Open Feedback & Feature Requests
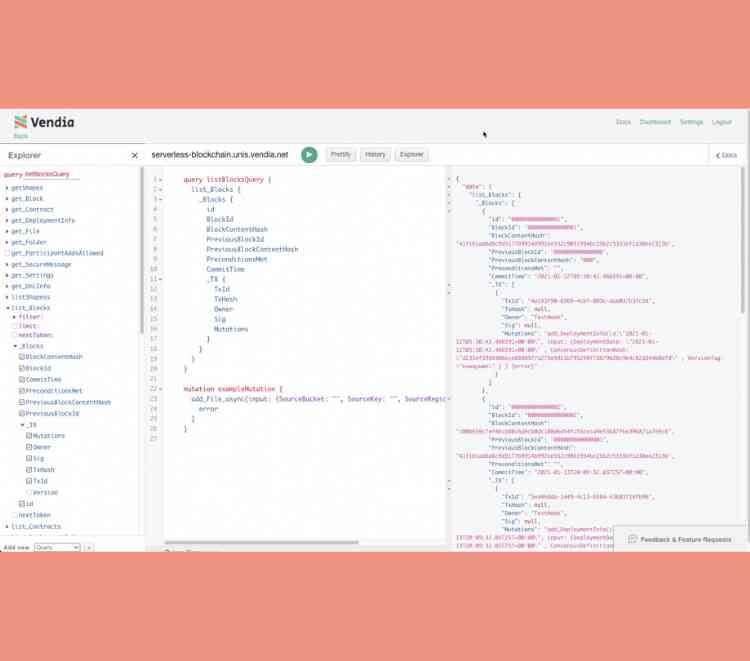 (680, 539)
